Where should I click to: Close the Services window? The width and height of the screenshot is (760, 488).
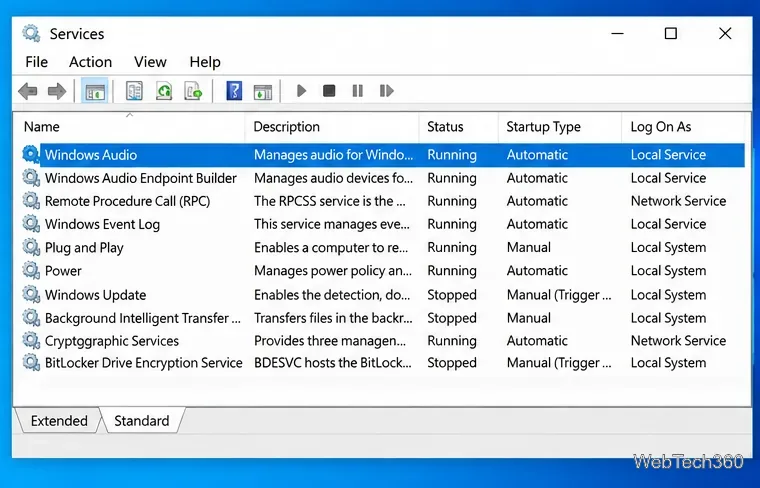click(725, 33)
